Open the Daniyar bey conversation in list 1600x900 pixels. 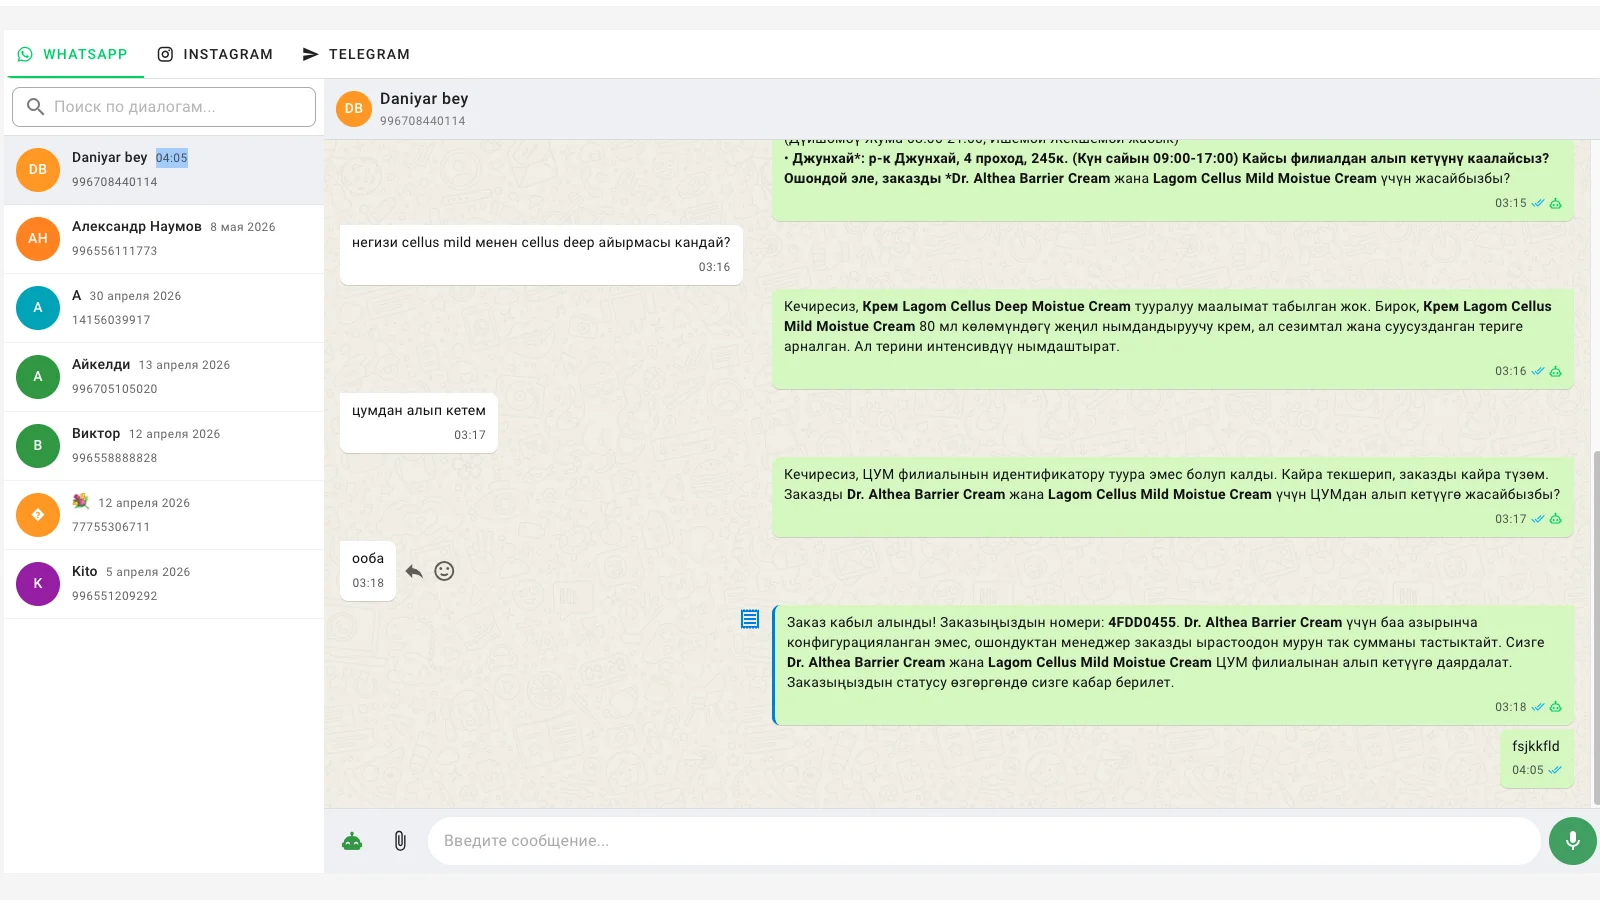tap(164, 170)
